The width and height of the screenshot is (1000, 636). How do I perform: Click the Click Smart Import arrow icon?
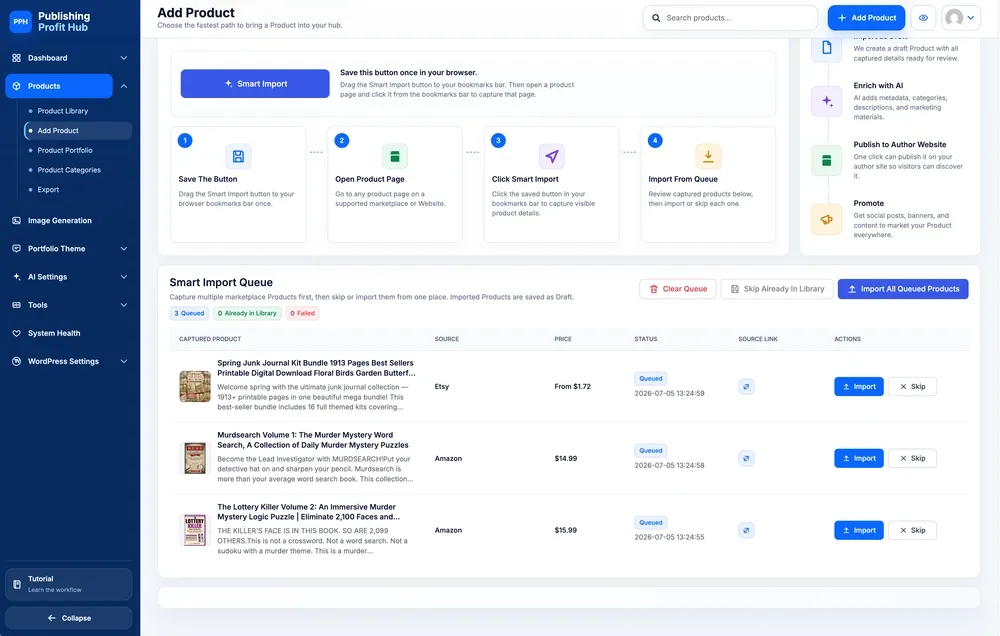pos(552,156)
